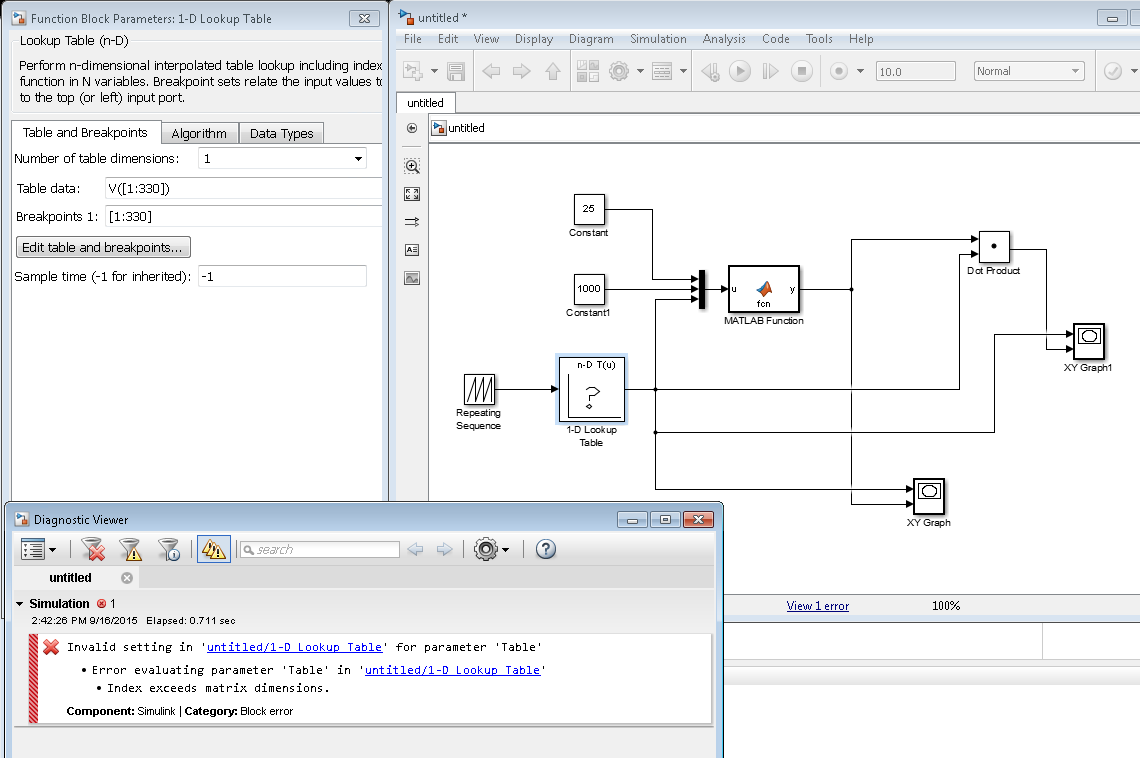Open Model Configuration Parameters gear icon
Image resolution: width=1140 pixels, height=758 pixels.
pos(620,71)
